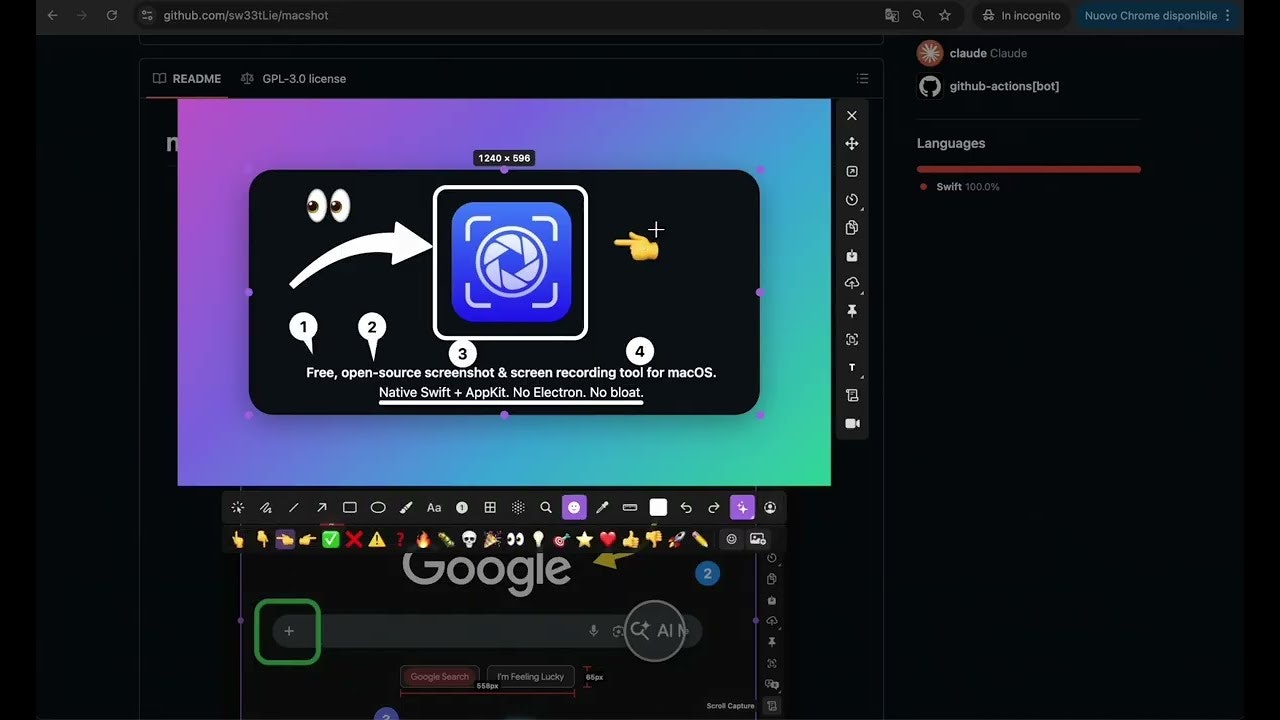Pick the red cross mark emoji

pyautogui.click(x=354, y=539)
